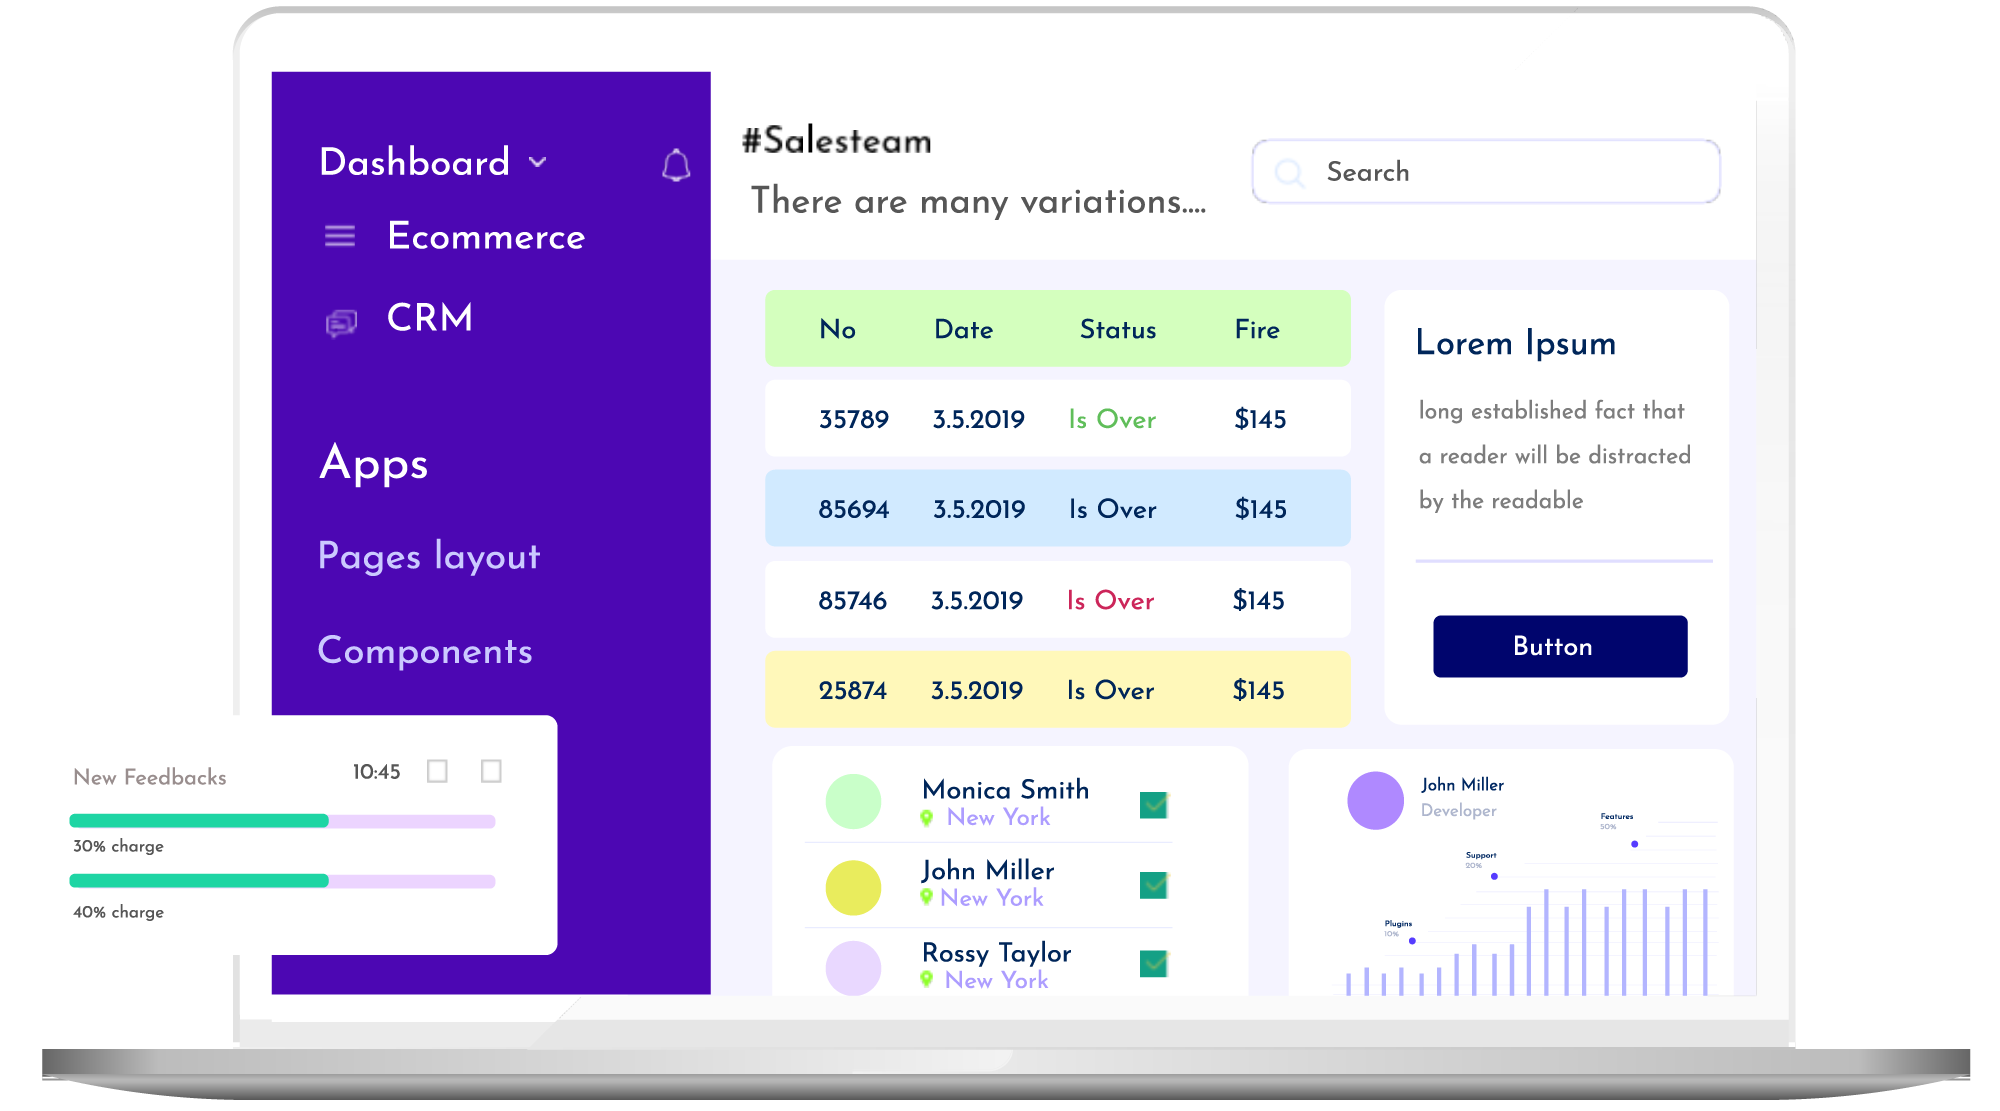The width and height of the screenshot is (2000, 1111).
Task: Open the Components section
Action: pos(424,652)
